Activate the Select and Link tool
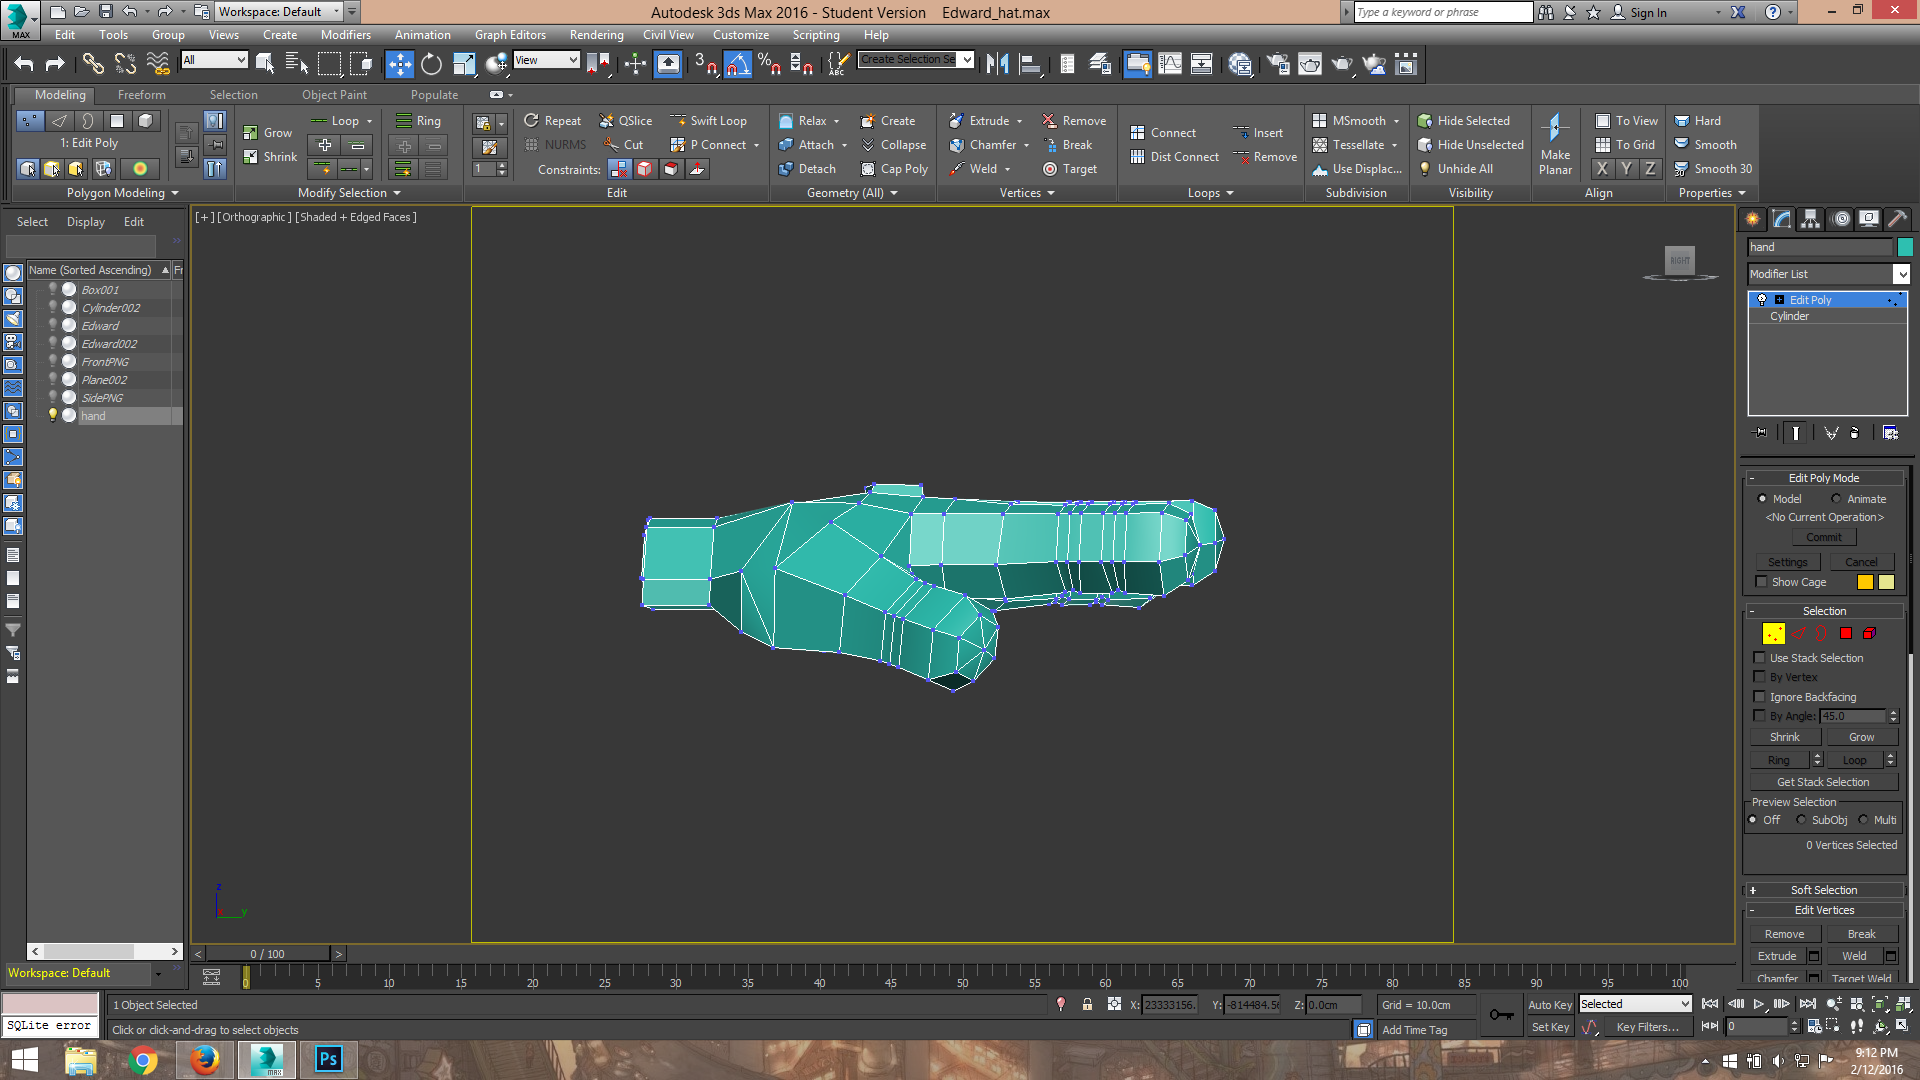 tap(93, 64)
